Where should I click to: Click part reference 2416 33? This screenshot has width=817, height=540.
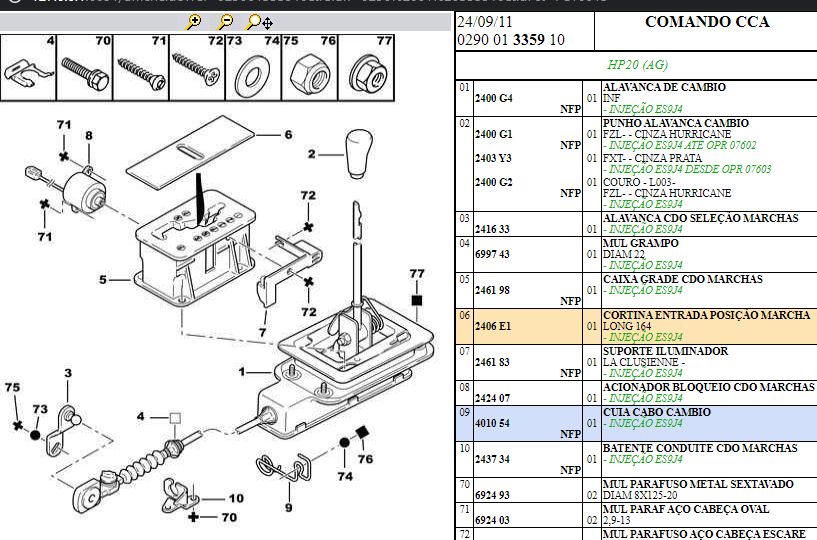(x=492, y=229)
